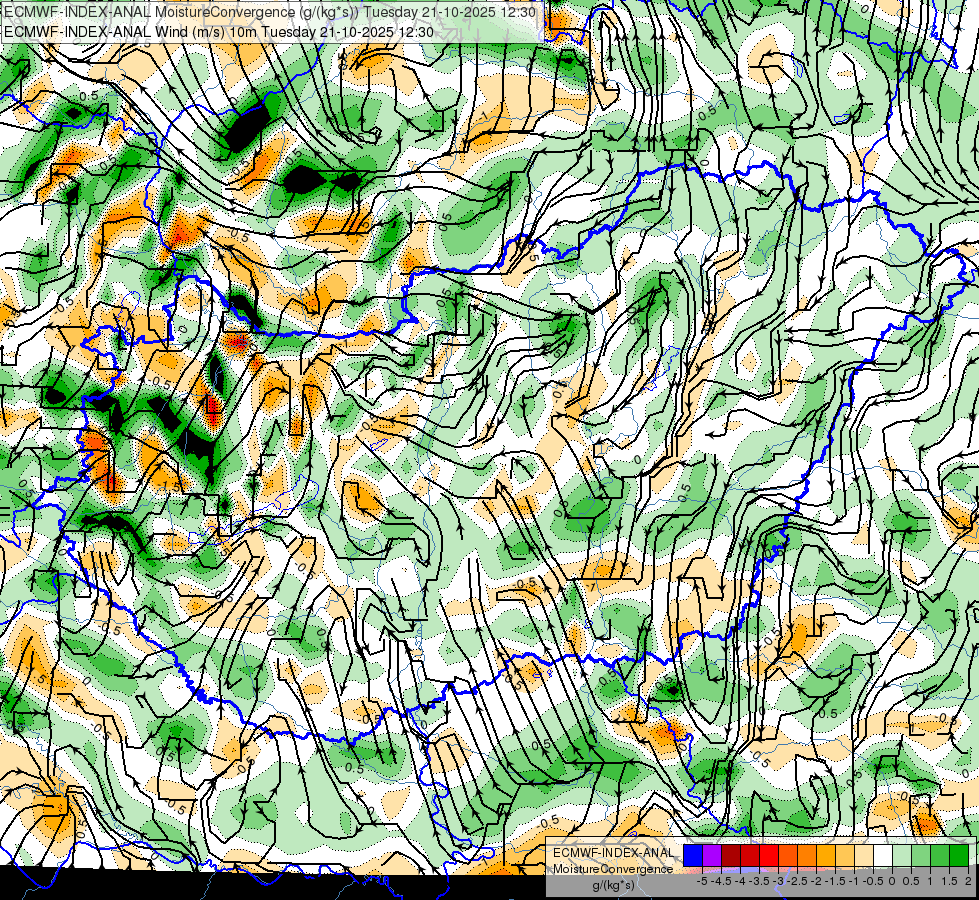The width and height of the screenshot is (979, 900).
Task: Select the dark red legend swatch (-4.5 to -4)
Action: pyautogui.click(x=731, y=856)
